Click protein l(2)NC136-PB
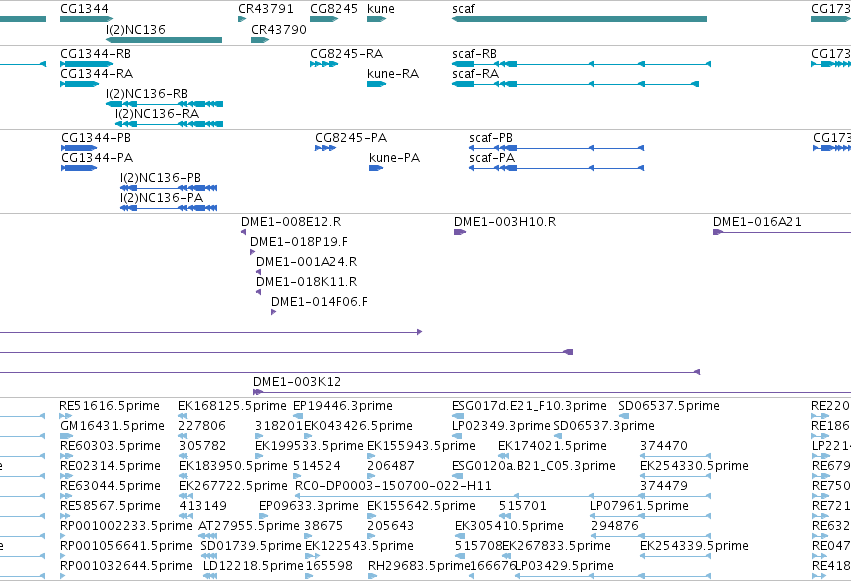Viewport: 851px width, 581px height. (169, 188)
